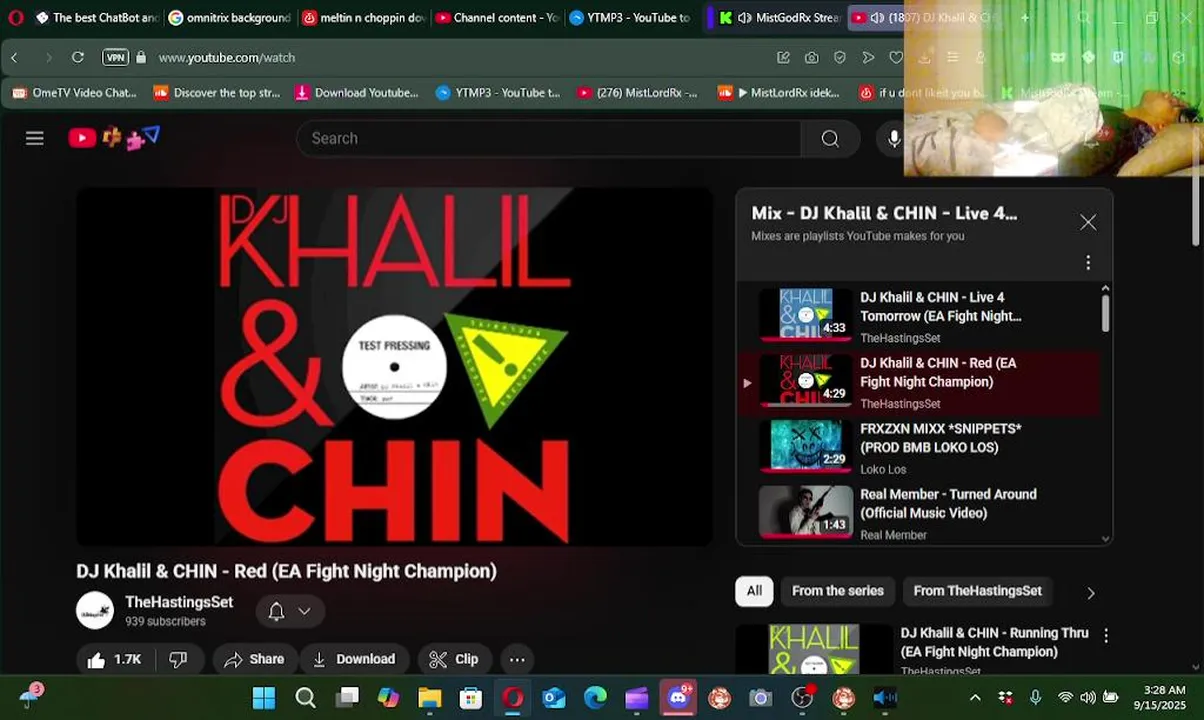1204x720 pixels.
Task: Click into the YouTube search field
Action: coord(548,138)
